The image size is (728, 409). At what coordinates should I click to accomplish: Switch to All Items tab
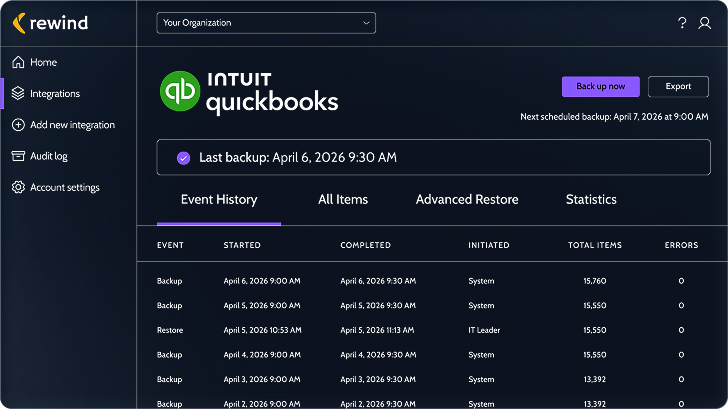(x=343, y=200)
